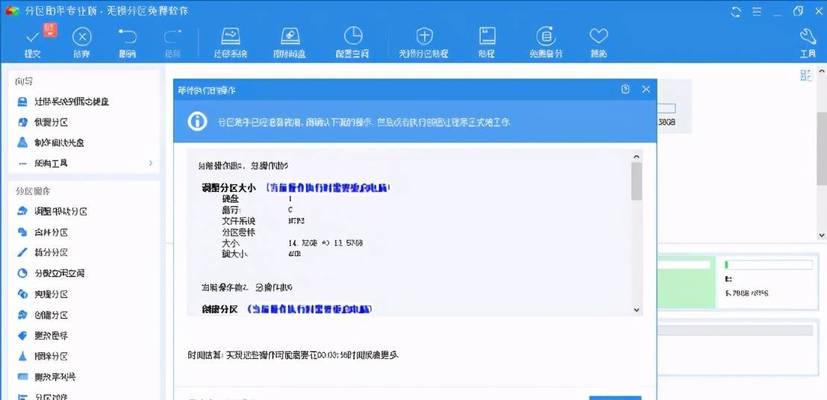Click the operations list vertical scrollbar thumb
Viewport: 827px width, 400px height.
[637, 181]
